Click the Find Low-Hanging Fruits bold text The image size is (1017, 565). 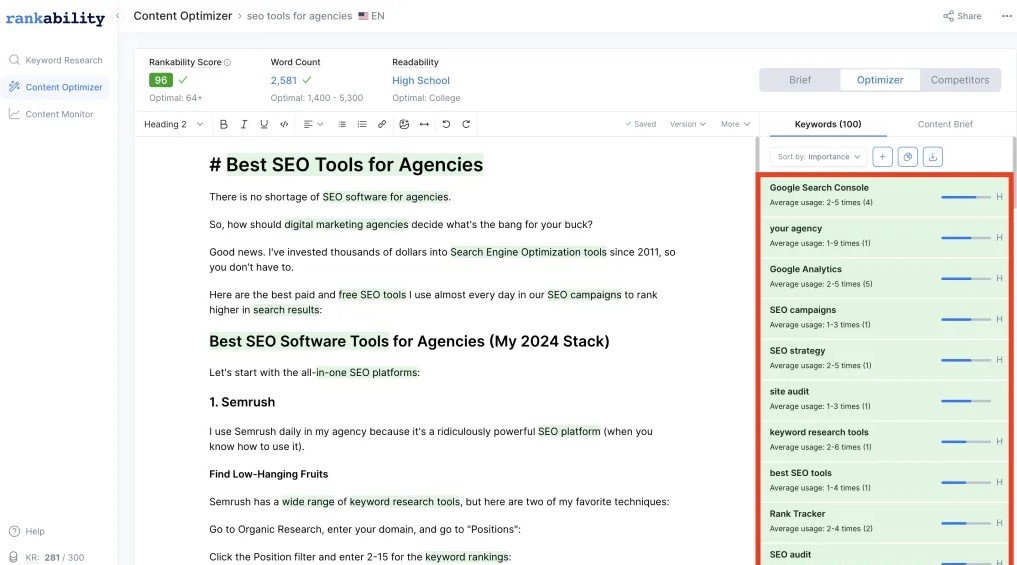click(x=269, y=474)
